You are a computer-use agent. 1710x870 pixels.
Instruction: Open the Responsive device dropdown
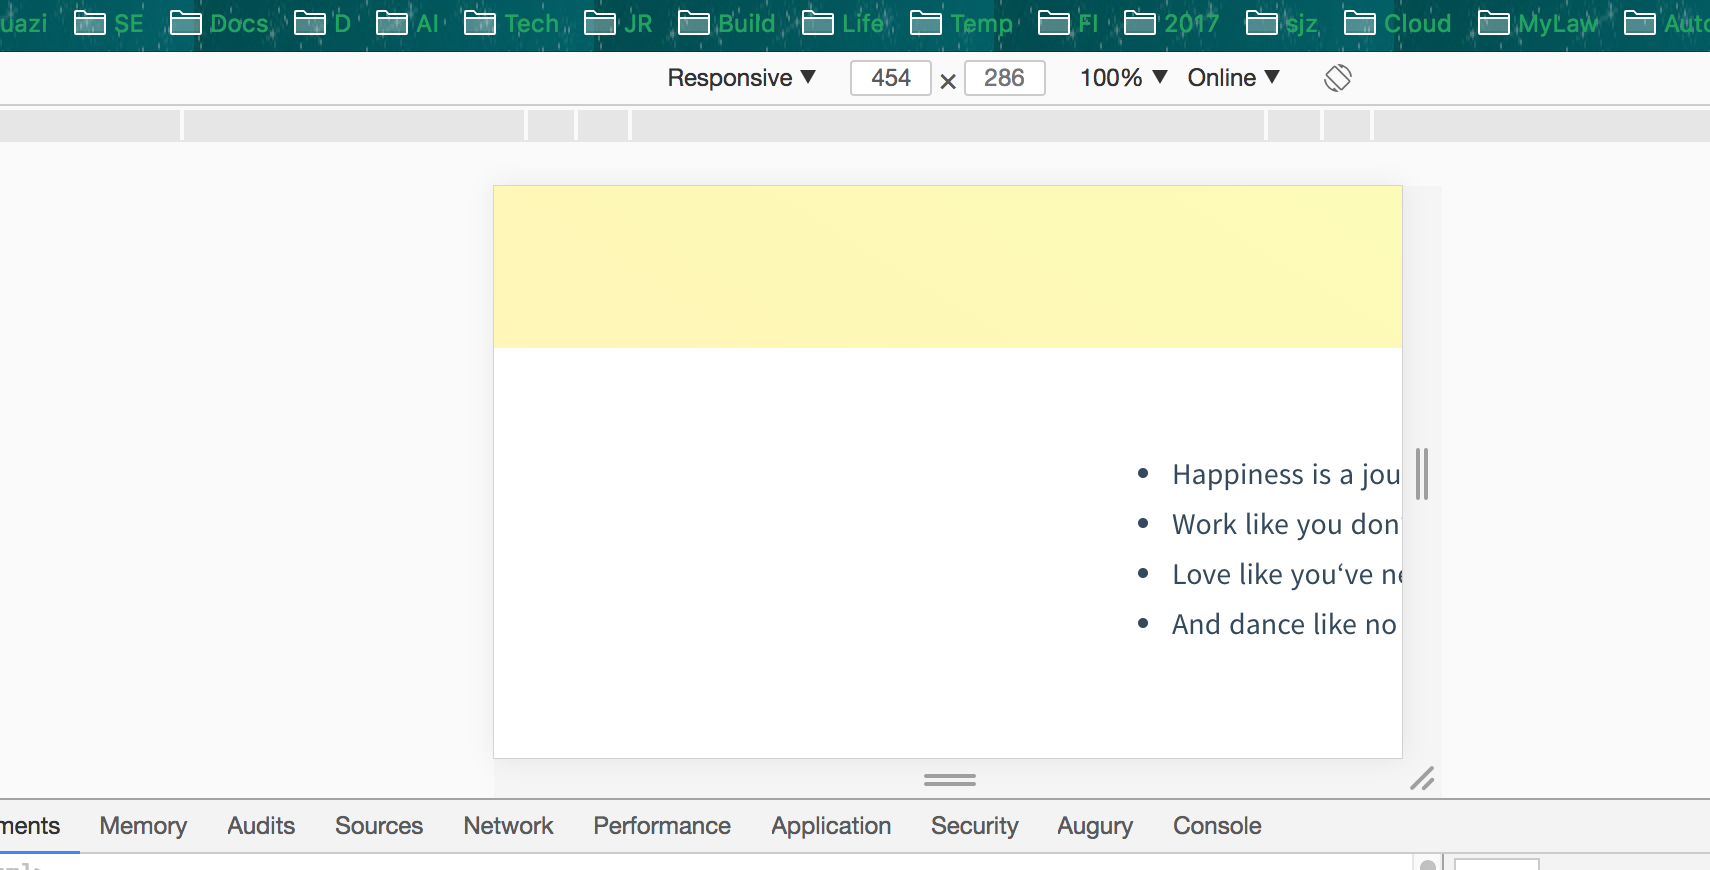coord(742,78)
